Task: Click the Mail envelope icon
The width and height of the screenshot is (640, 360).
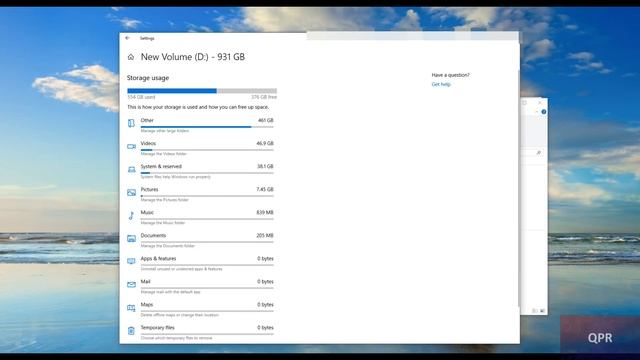Action: pos(131,284)
